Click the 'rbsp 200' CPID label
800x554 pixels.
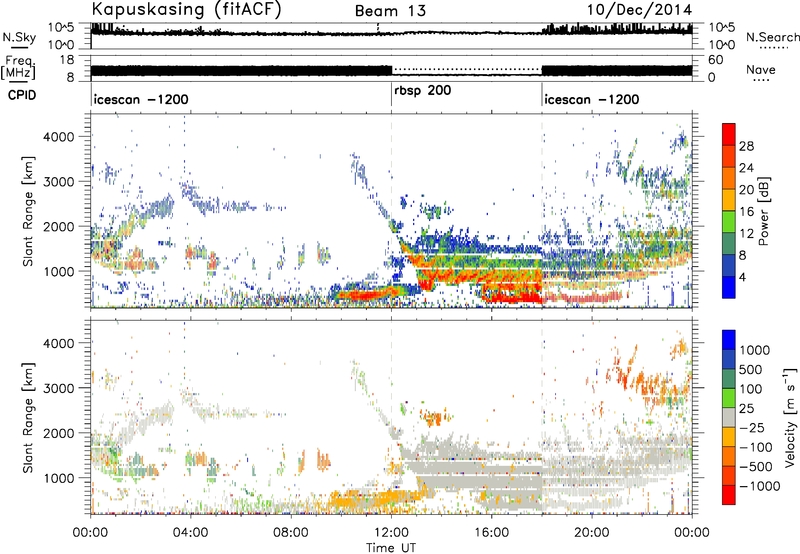[423, 91]
